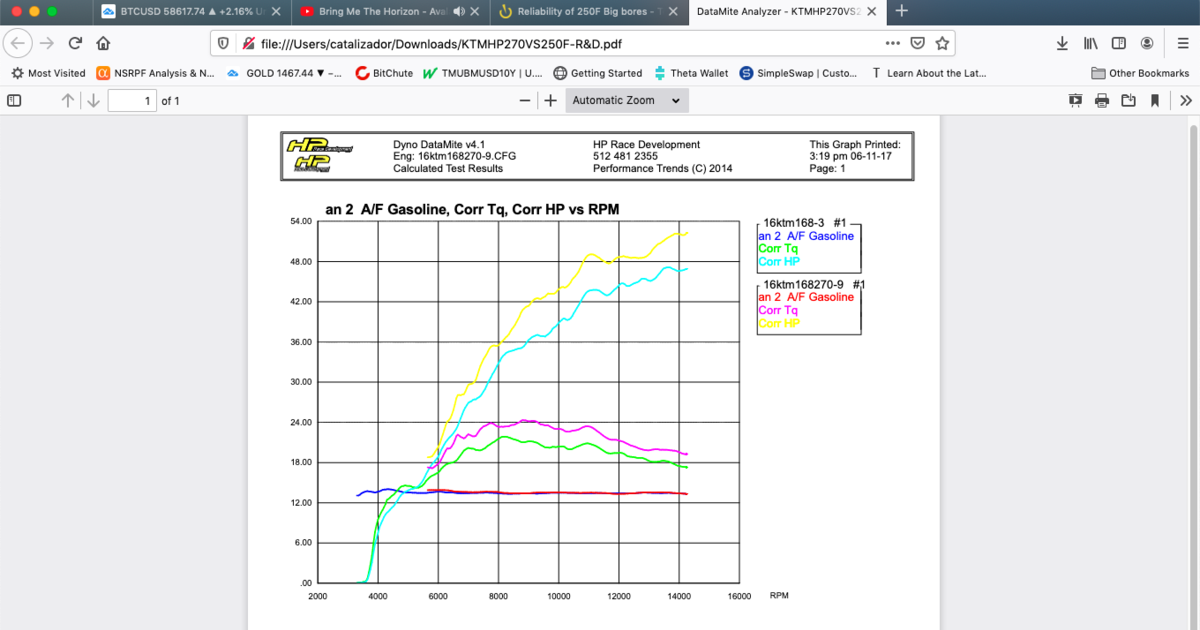Image resolution: width=1200 pixels, height=630 pixels.
Task: Open the Getting Started bookmark
Action: pyautogui.click(x=598, y=72)
